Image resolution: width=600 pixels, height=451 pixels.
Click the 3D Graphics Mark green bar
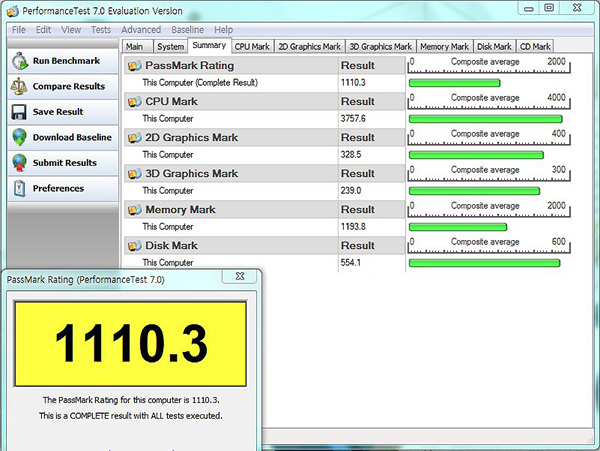pyautogui.click(x=474, y=191)
